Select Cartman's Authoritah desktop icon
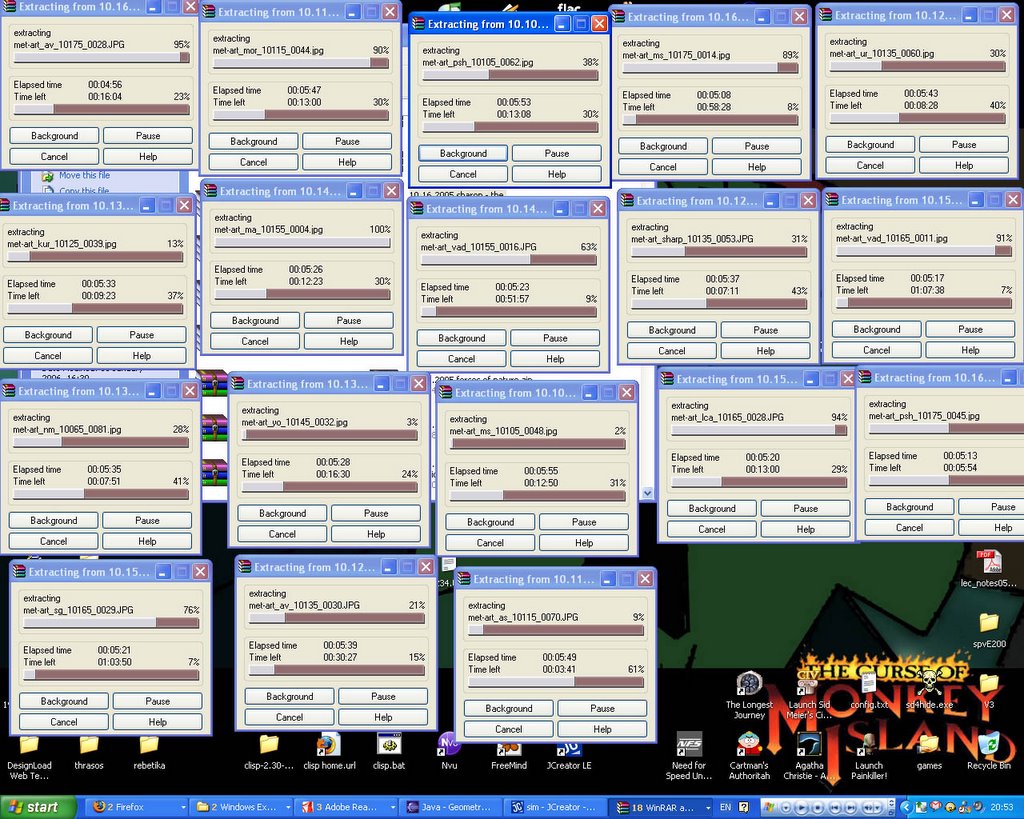This screenshot has height=819, width=1024. (749, 756)
